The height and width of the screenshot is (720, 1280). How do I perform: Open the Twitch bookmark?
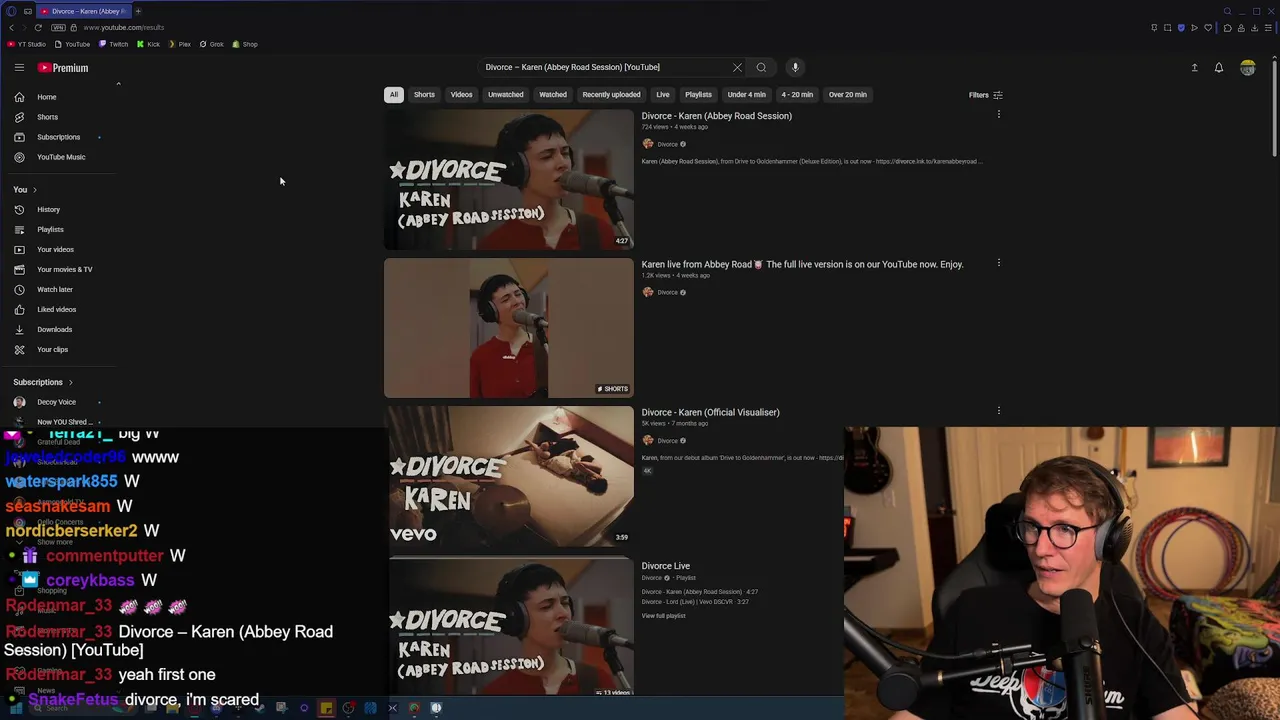[113, 44]
